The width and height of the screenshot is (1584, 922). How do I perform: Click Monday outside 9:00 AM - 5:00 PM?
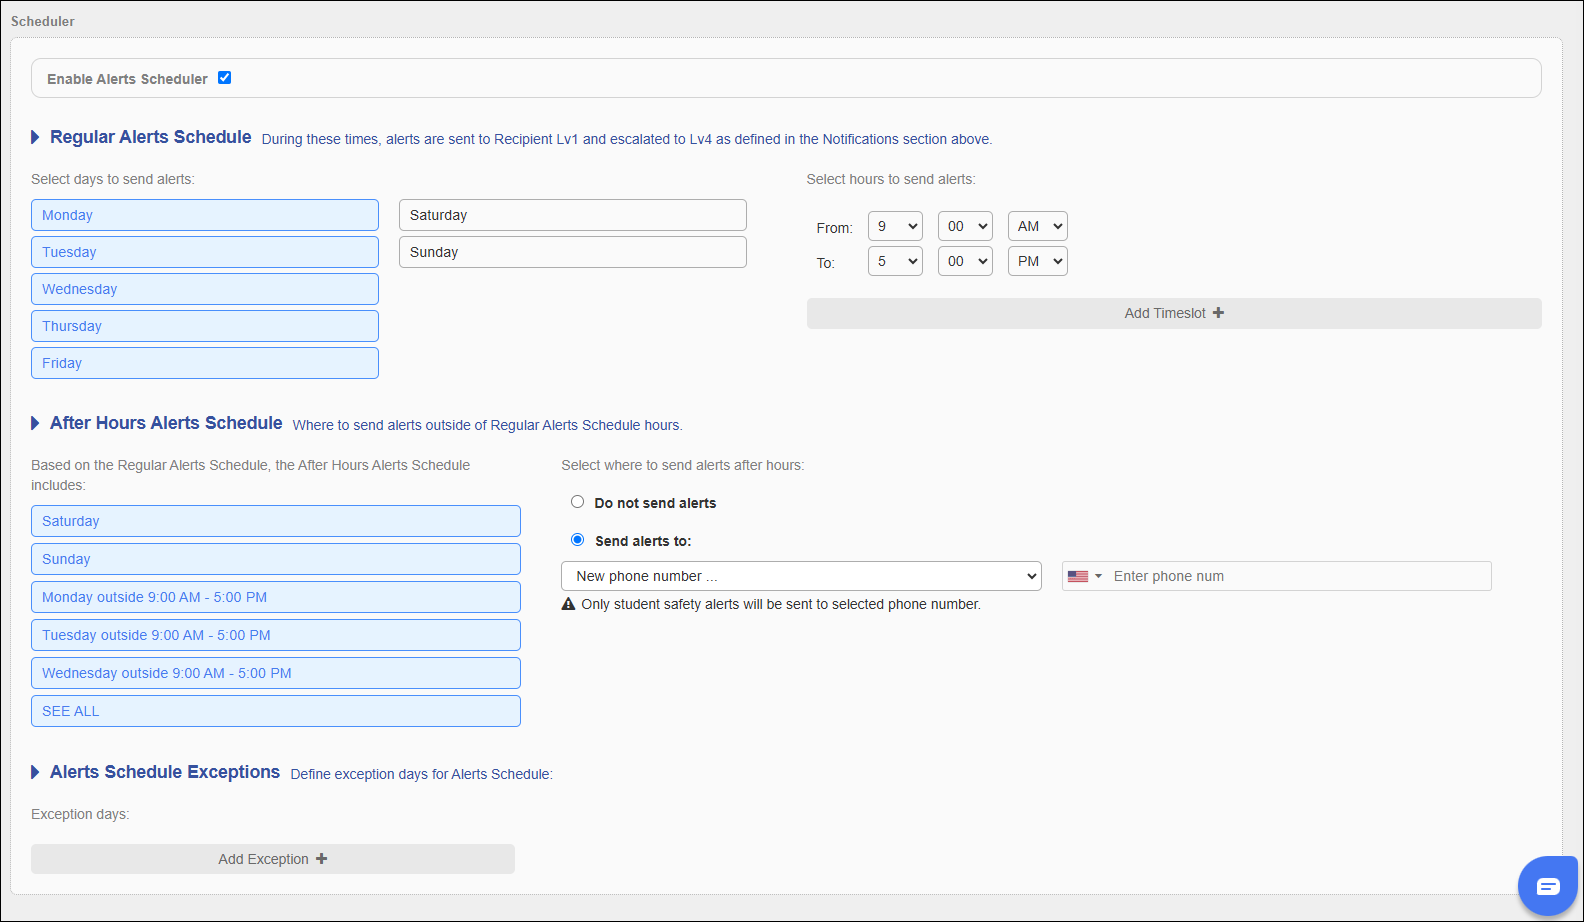tap(276, 597)
